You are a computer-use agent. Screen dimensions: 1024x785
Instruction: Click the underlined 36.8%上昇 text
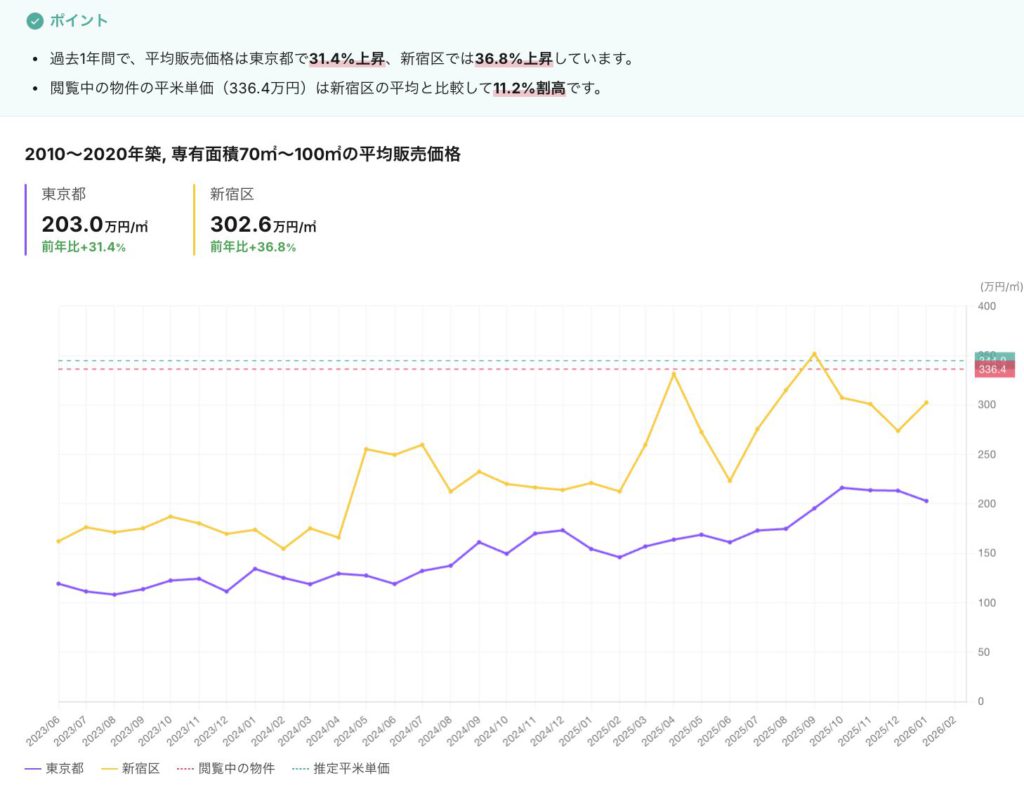(x=512, y=59)
